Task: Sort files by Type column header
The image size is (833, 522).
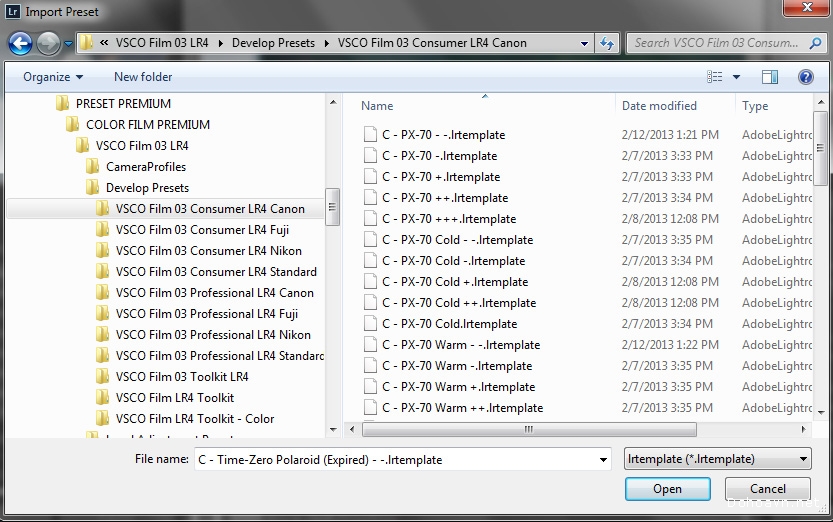Action: (x=755, y=106)
